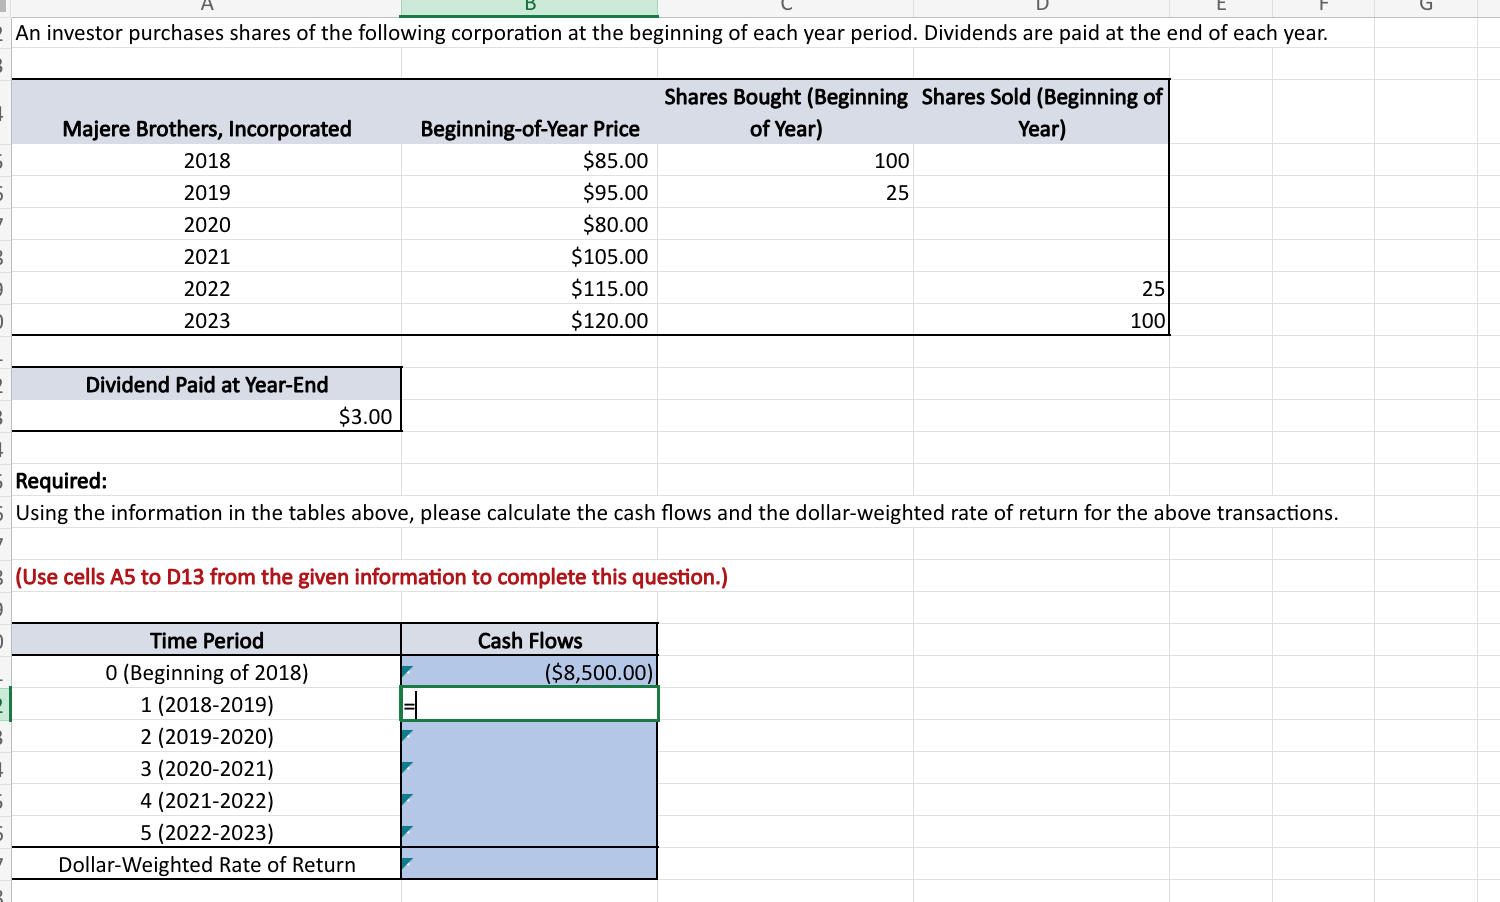Click the column D header

pyautogui.click(x=1040, y=7)
